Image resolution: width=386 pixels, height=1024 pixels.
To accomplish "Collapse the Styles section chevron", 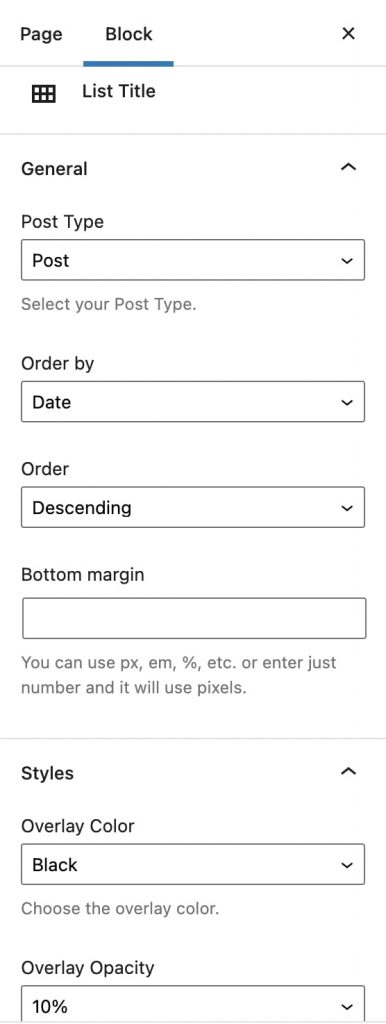I will pyautogui.click(x=349, y=772).
